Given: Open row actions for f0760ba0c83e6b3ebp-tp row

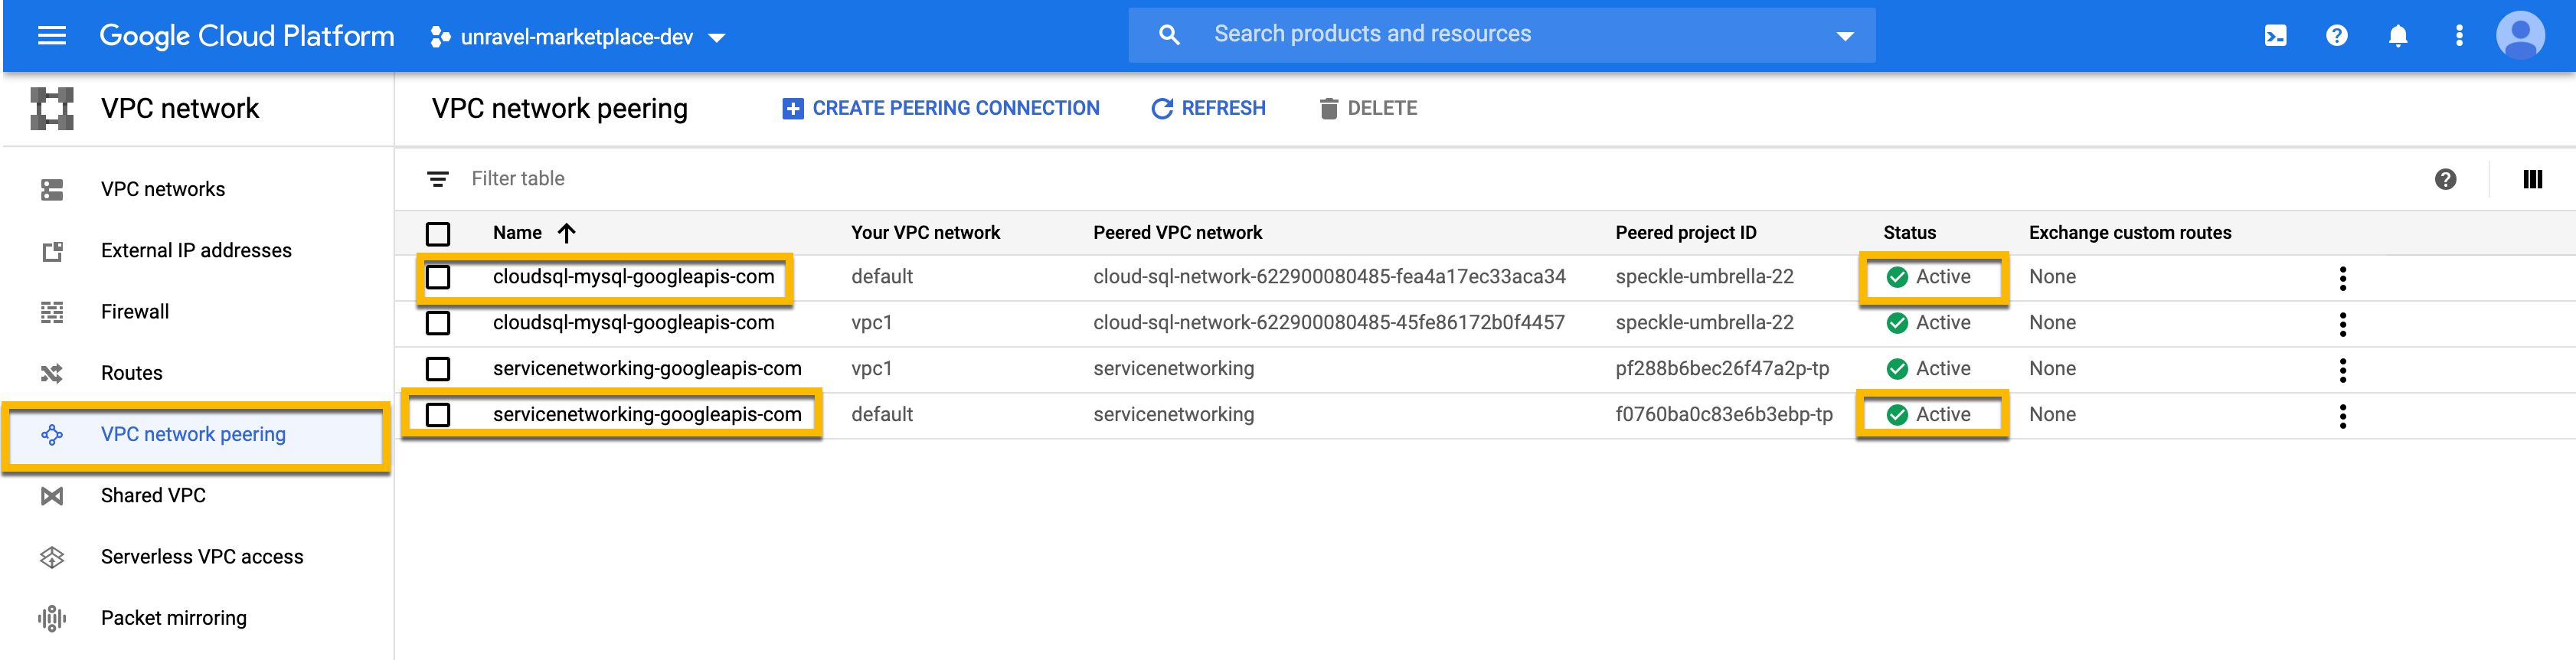Looking at the screenshot, I should 2342,416.
